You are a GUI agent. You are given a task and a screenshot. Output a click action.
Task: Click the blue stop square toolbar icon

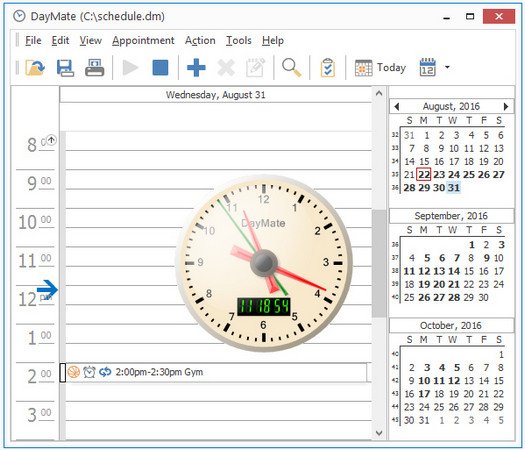point(160,68)
